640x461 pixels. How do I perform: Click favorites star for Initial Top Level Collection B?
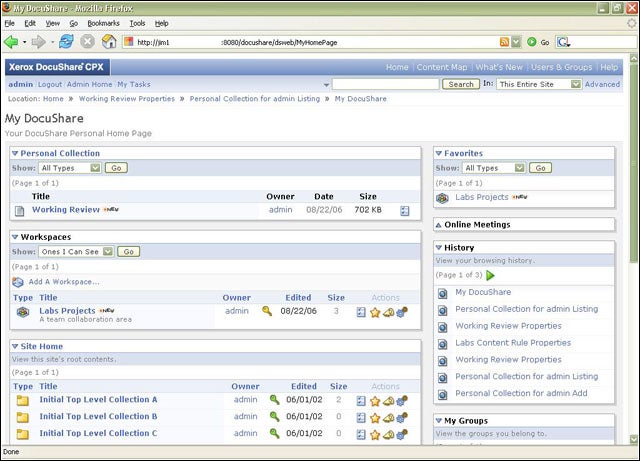(375, 418)
